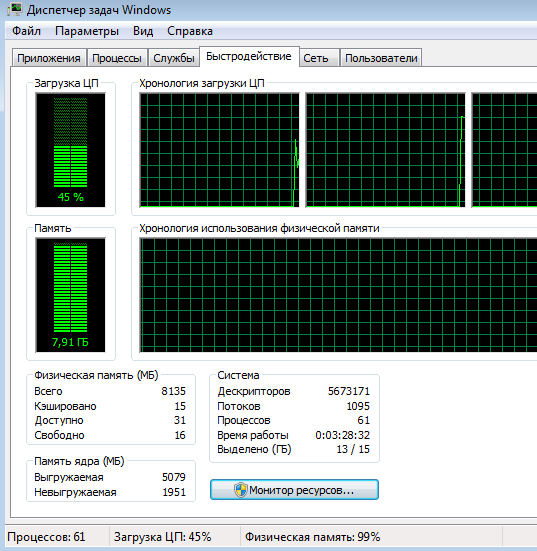The image size is (537, 551).
Task: Switch to the Службы tab
Action: coord(174,58)
